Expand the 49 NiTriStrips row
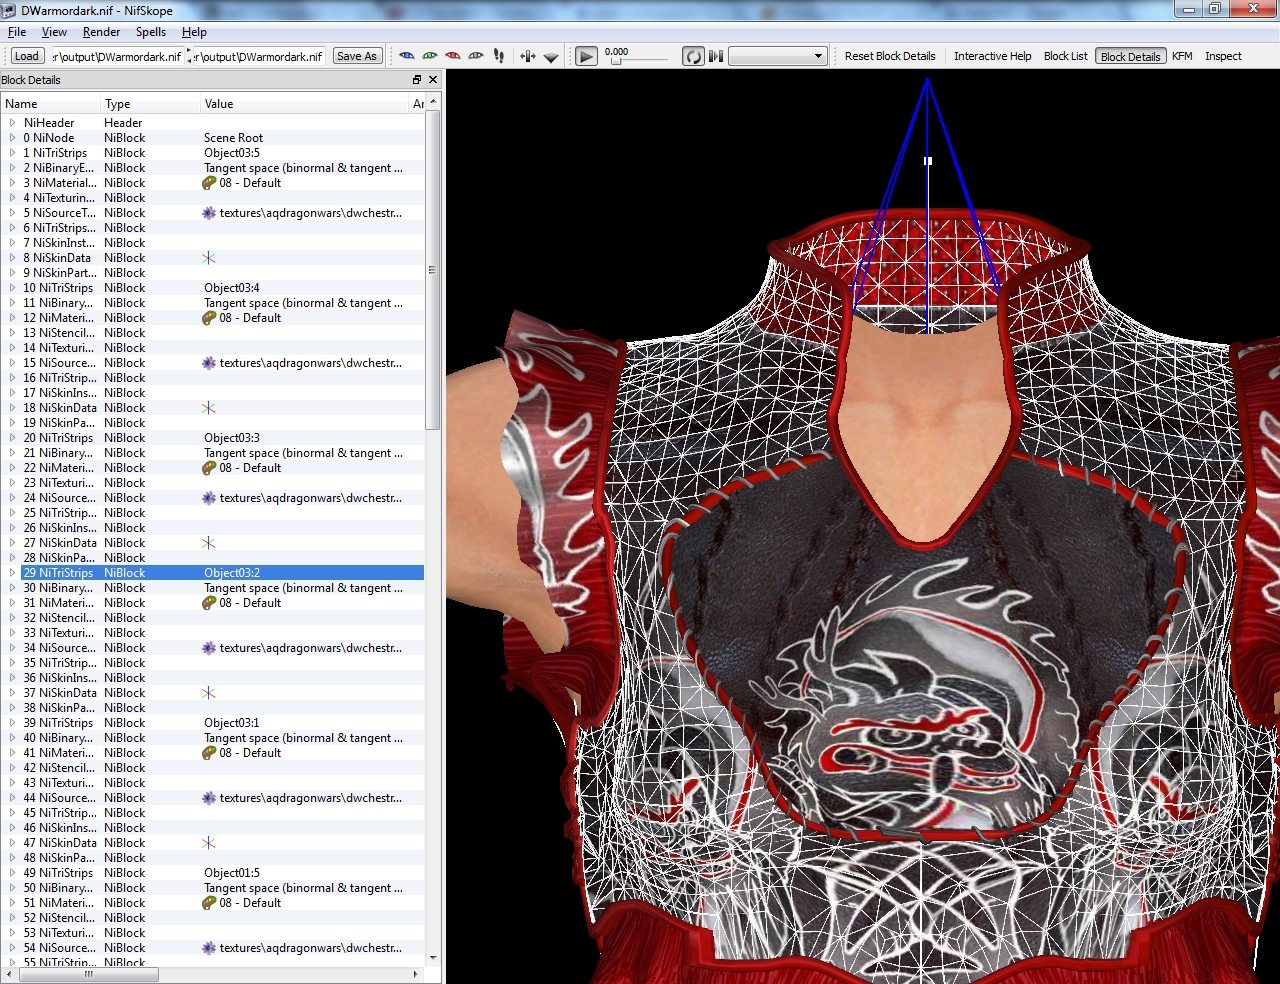This screenshot has width=1280, height=984. point(12,873)
